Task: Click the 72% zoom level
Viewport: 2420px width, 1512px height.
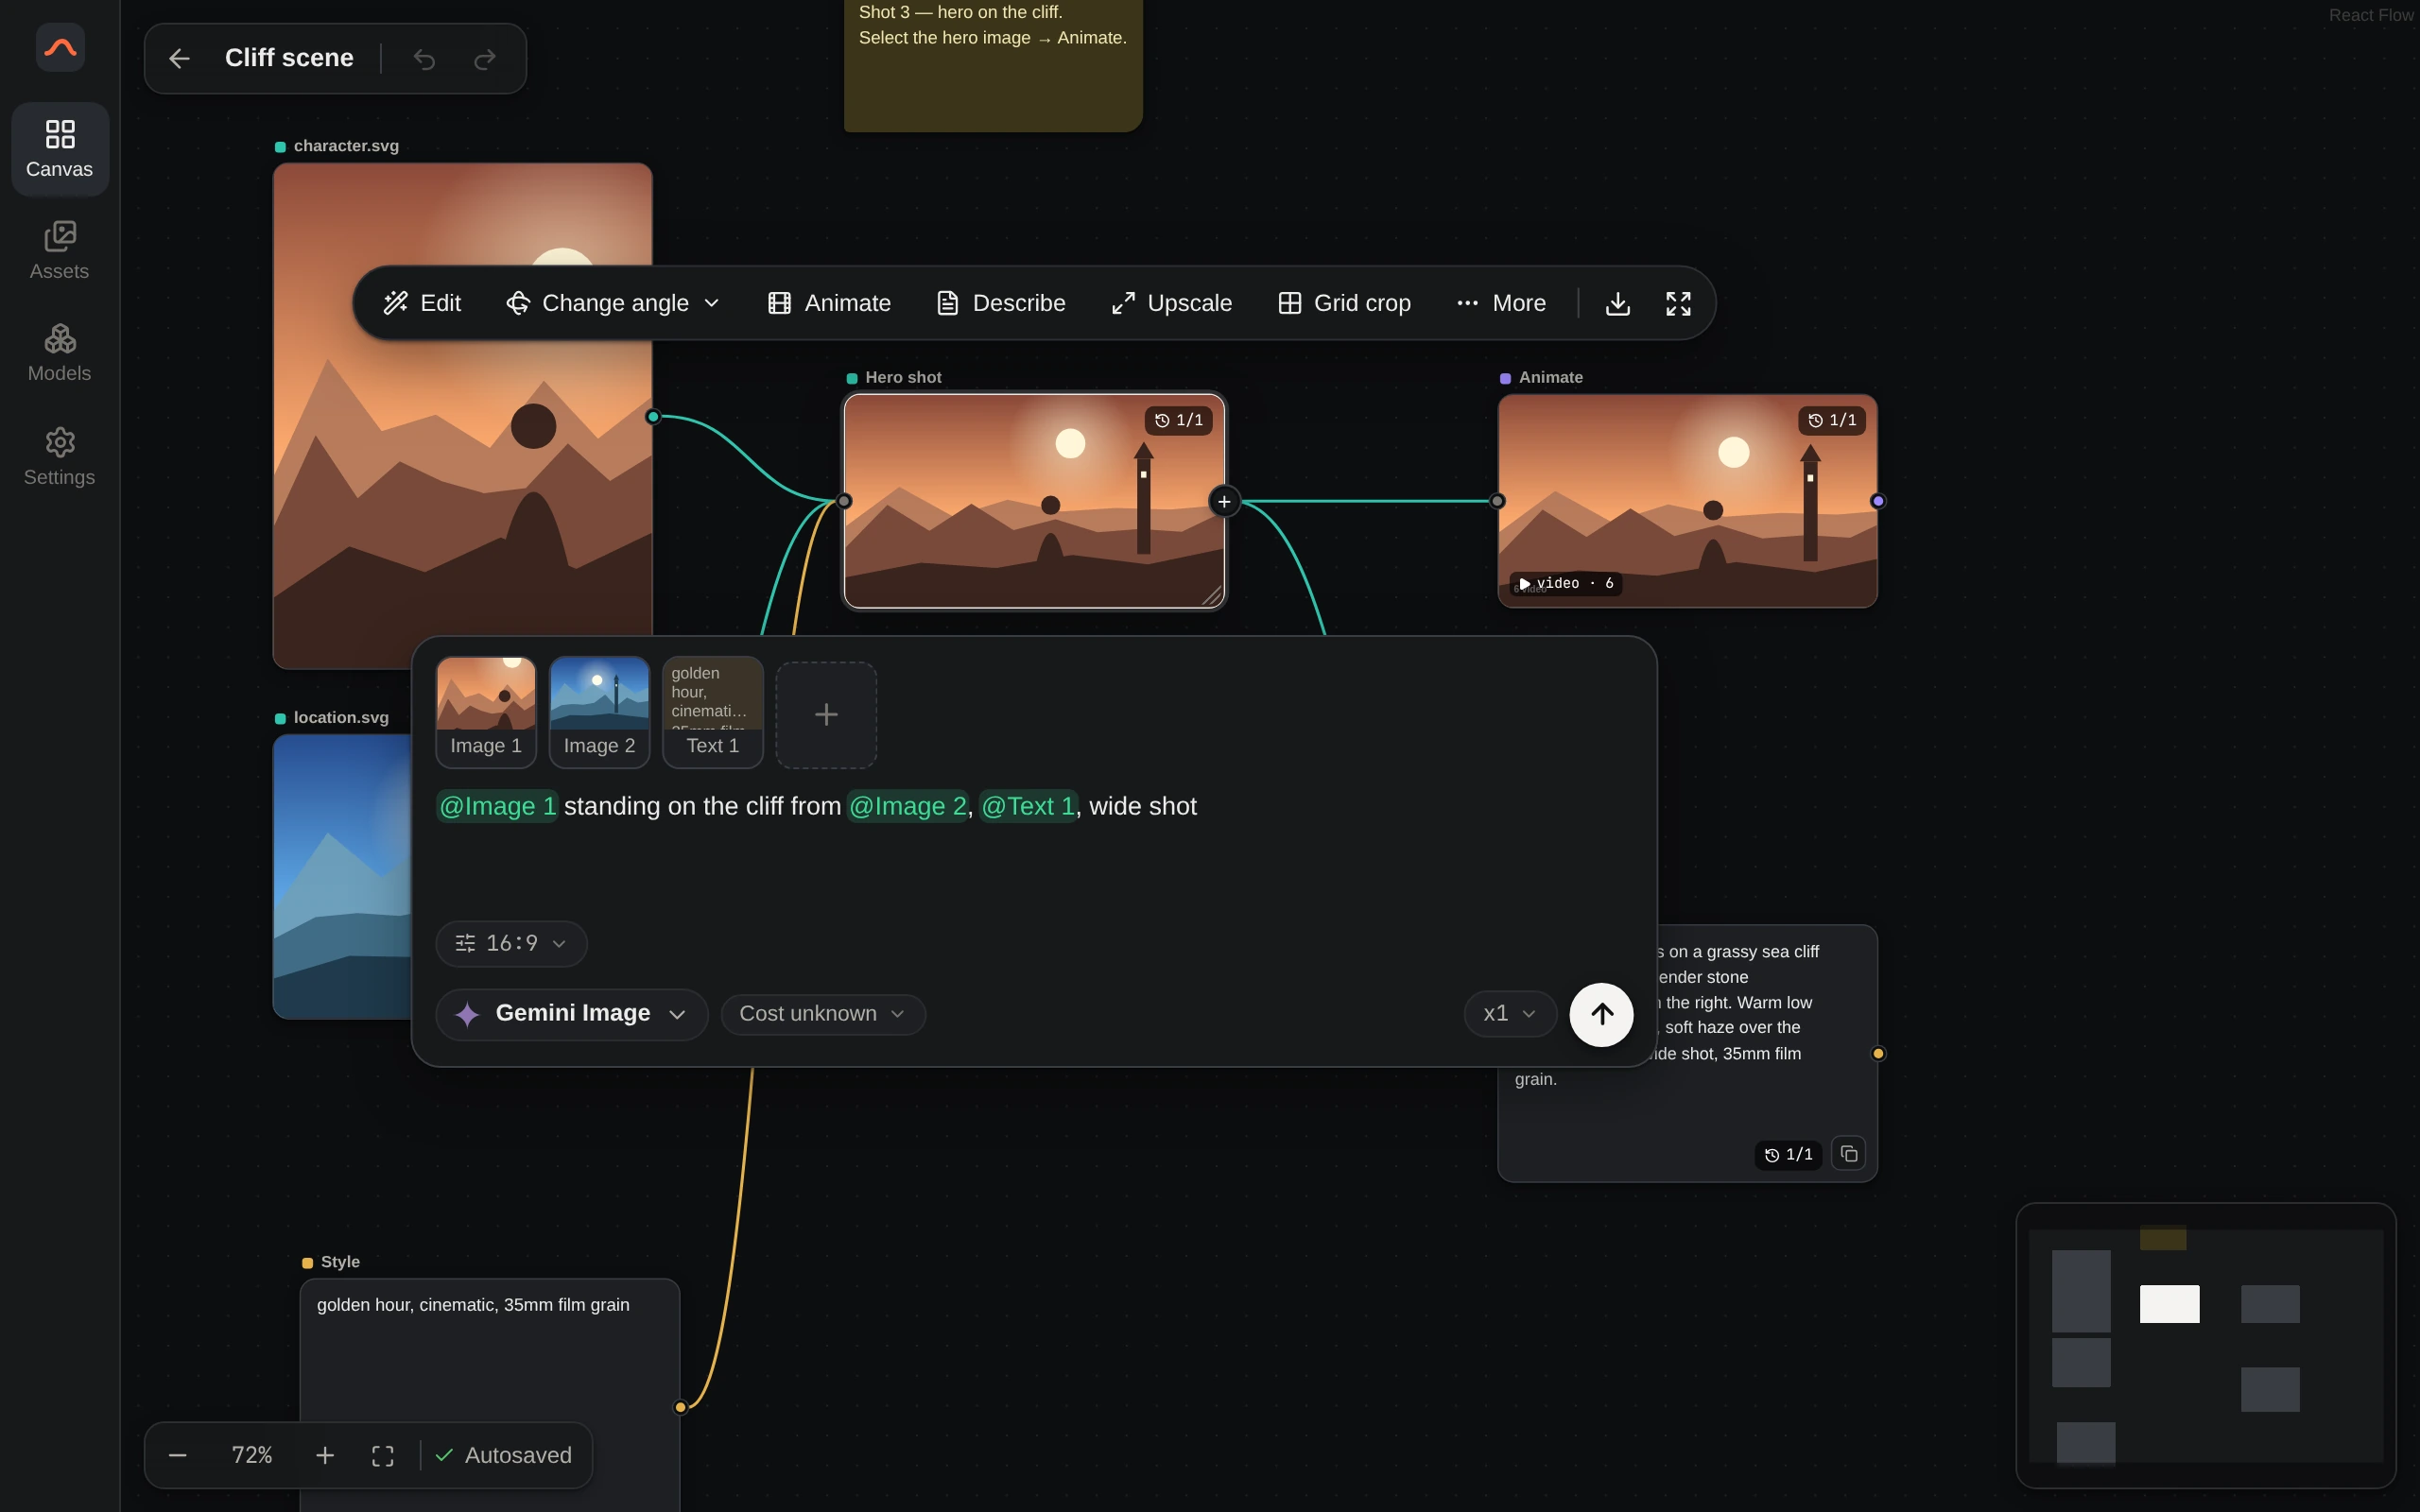Action: (x=252, y=1456)
